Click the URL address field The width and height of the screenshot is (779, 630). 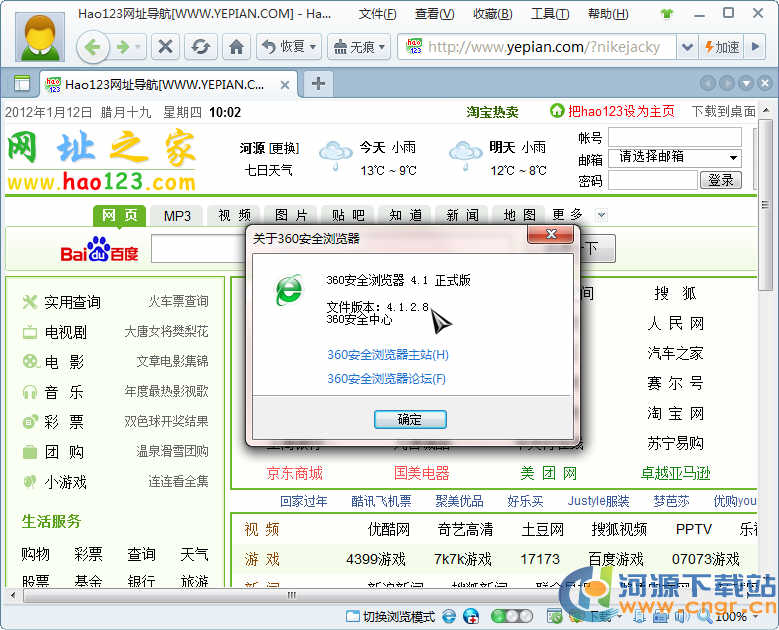(x=544, y=47)
